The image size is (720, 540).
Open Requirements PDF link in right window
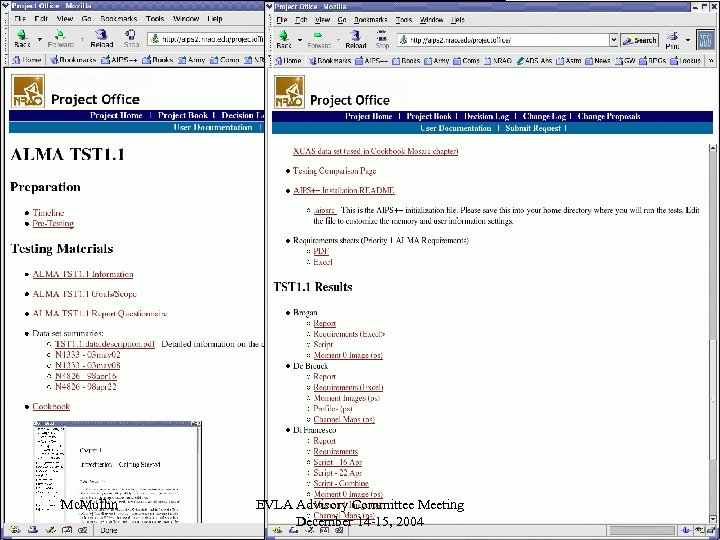[x=321, y=251]
